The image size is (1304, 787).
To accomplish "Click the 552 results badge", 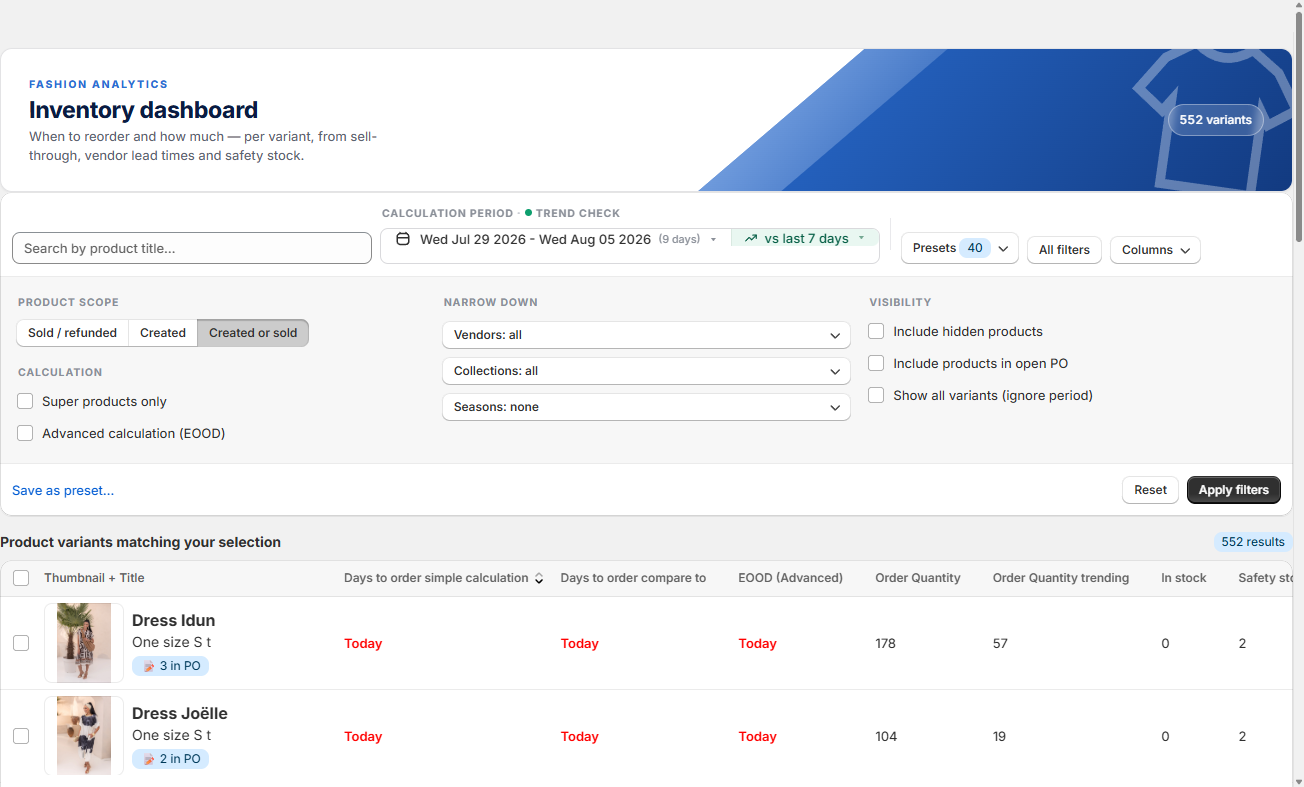I will [x=1253, y=542].
